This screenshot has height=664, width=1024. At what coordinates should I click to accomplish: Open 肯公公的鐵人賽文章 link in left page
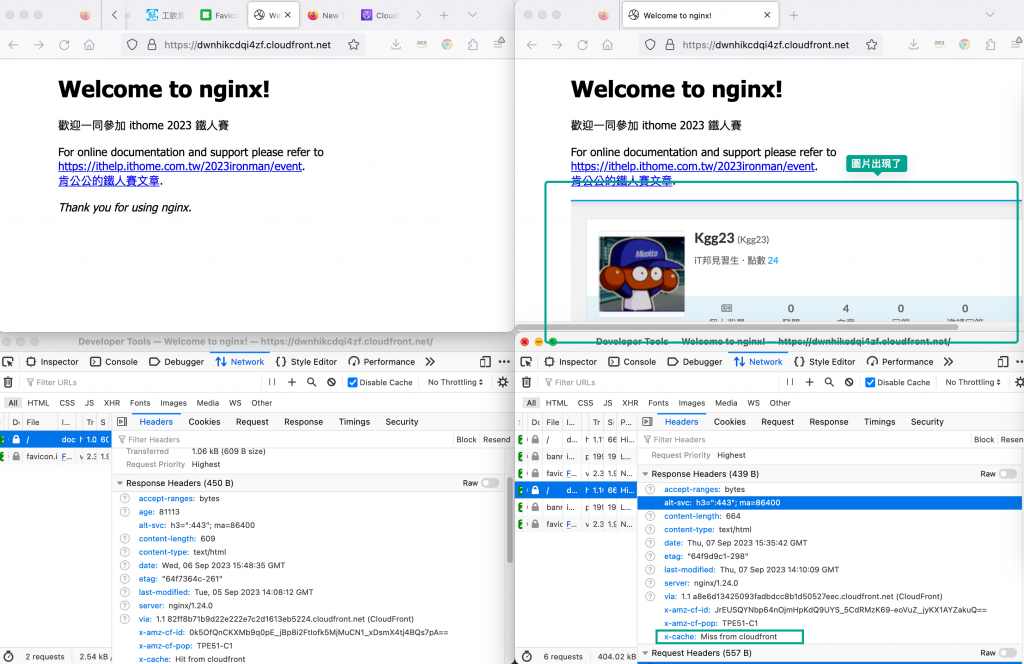point(109,181)
